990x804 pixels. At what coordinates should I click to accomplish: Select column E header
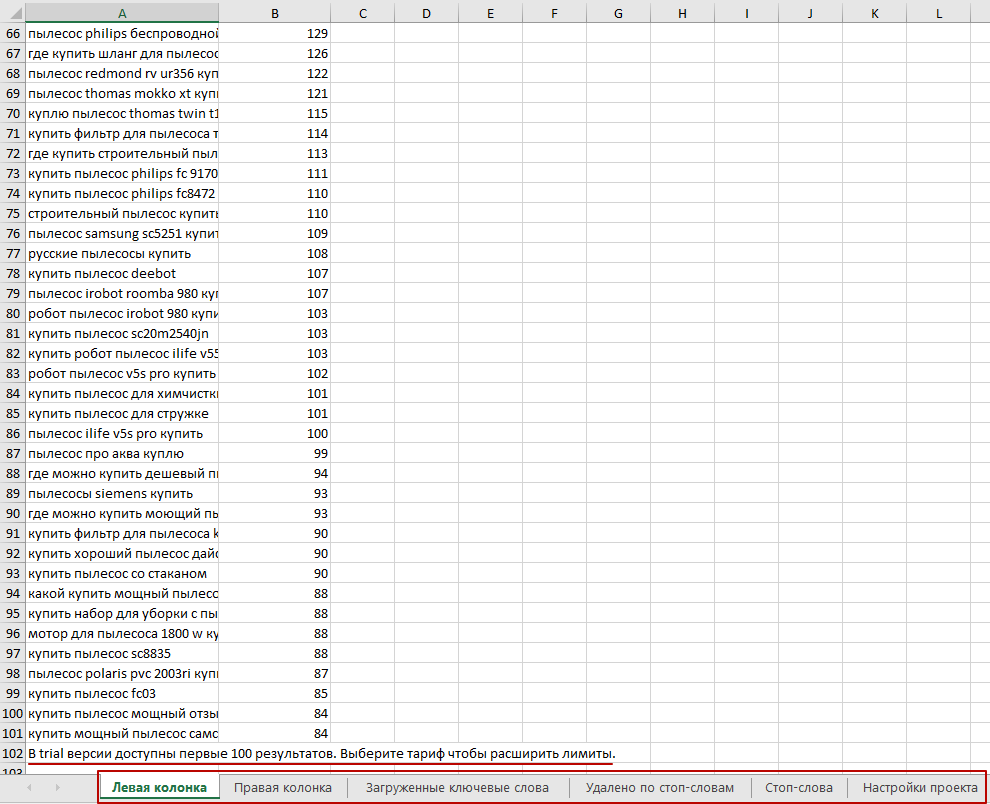[x=491, y=13]
